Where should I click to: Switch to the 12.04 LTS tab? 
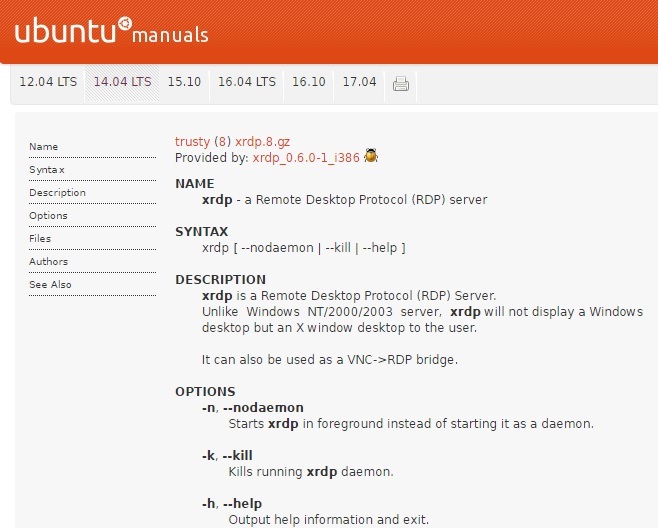pos(48,82)
